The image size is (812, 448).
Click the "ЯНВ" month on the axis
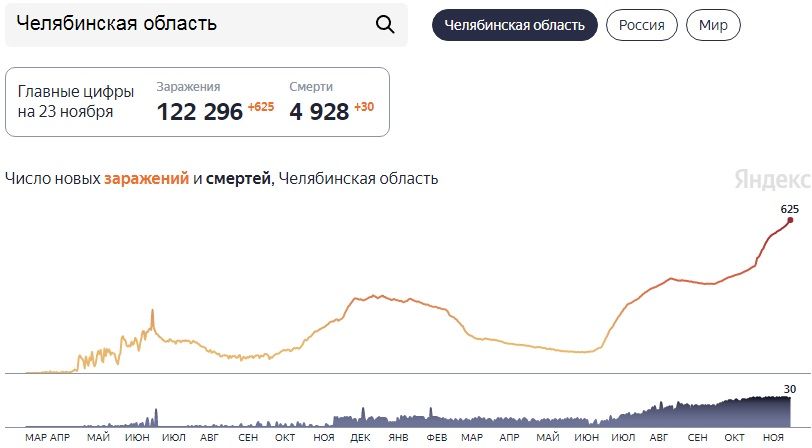click(x=398, y=438)
